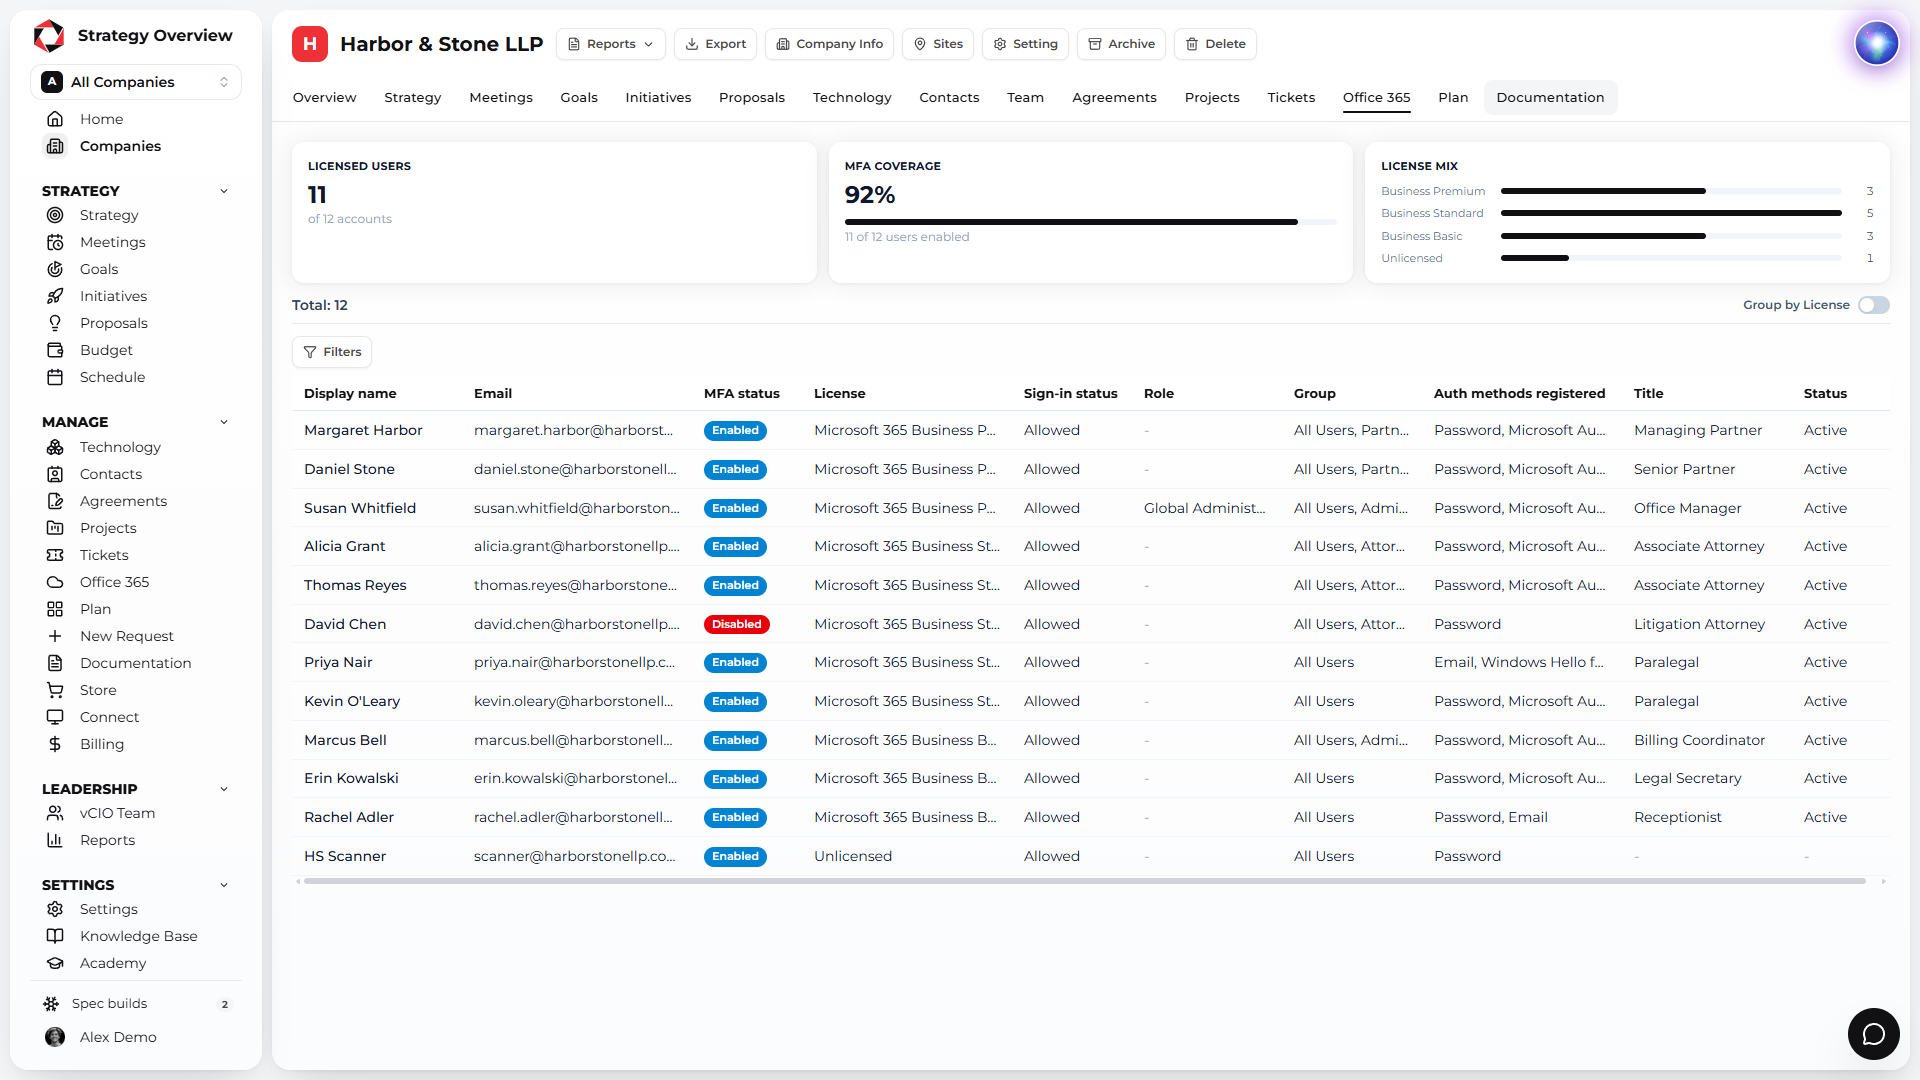Open the All Companies selector

pos(136,82)
